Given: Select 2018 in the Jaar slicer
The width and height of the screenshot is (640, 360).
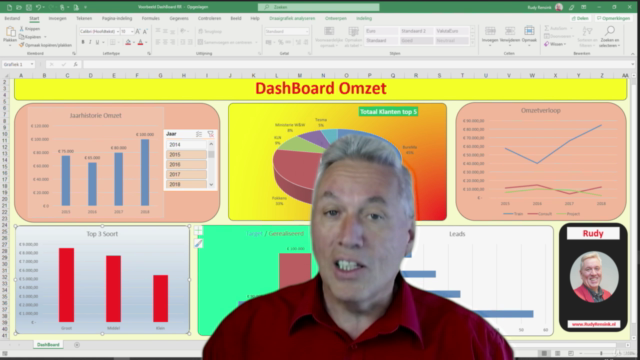Looking at the screenshot, I should (x=186, y=184).
